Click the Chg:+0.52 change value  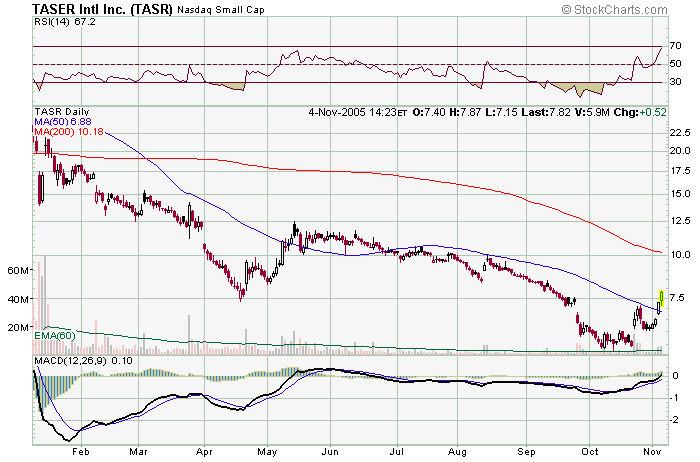(640, 112)
